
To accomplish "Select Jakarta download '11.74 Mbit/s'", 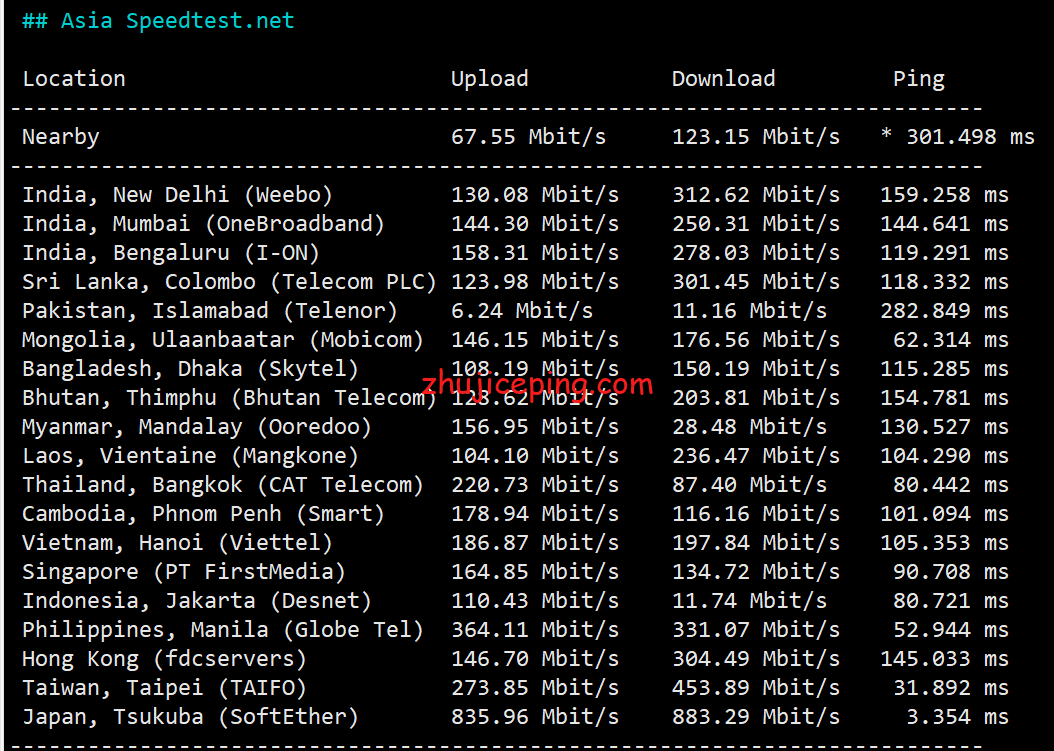I will 749,600.
